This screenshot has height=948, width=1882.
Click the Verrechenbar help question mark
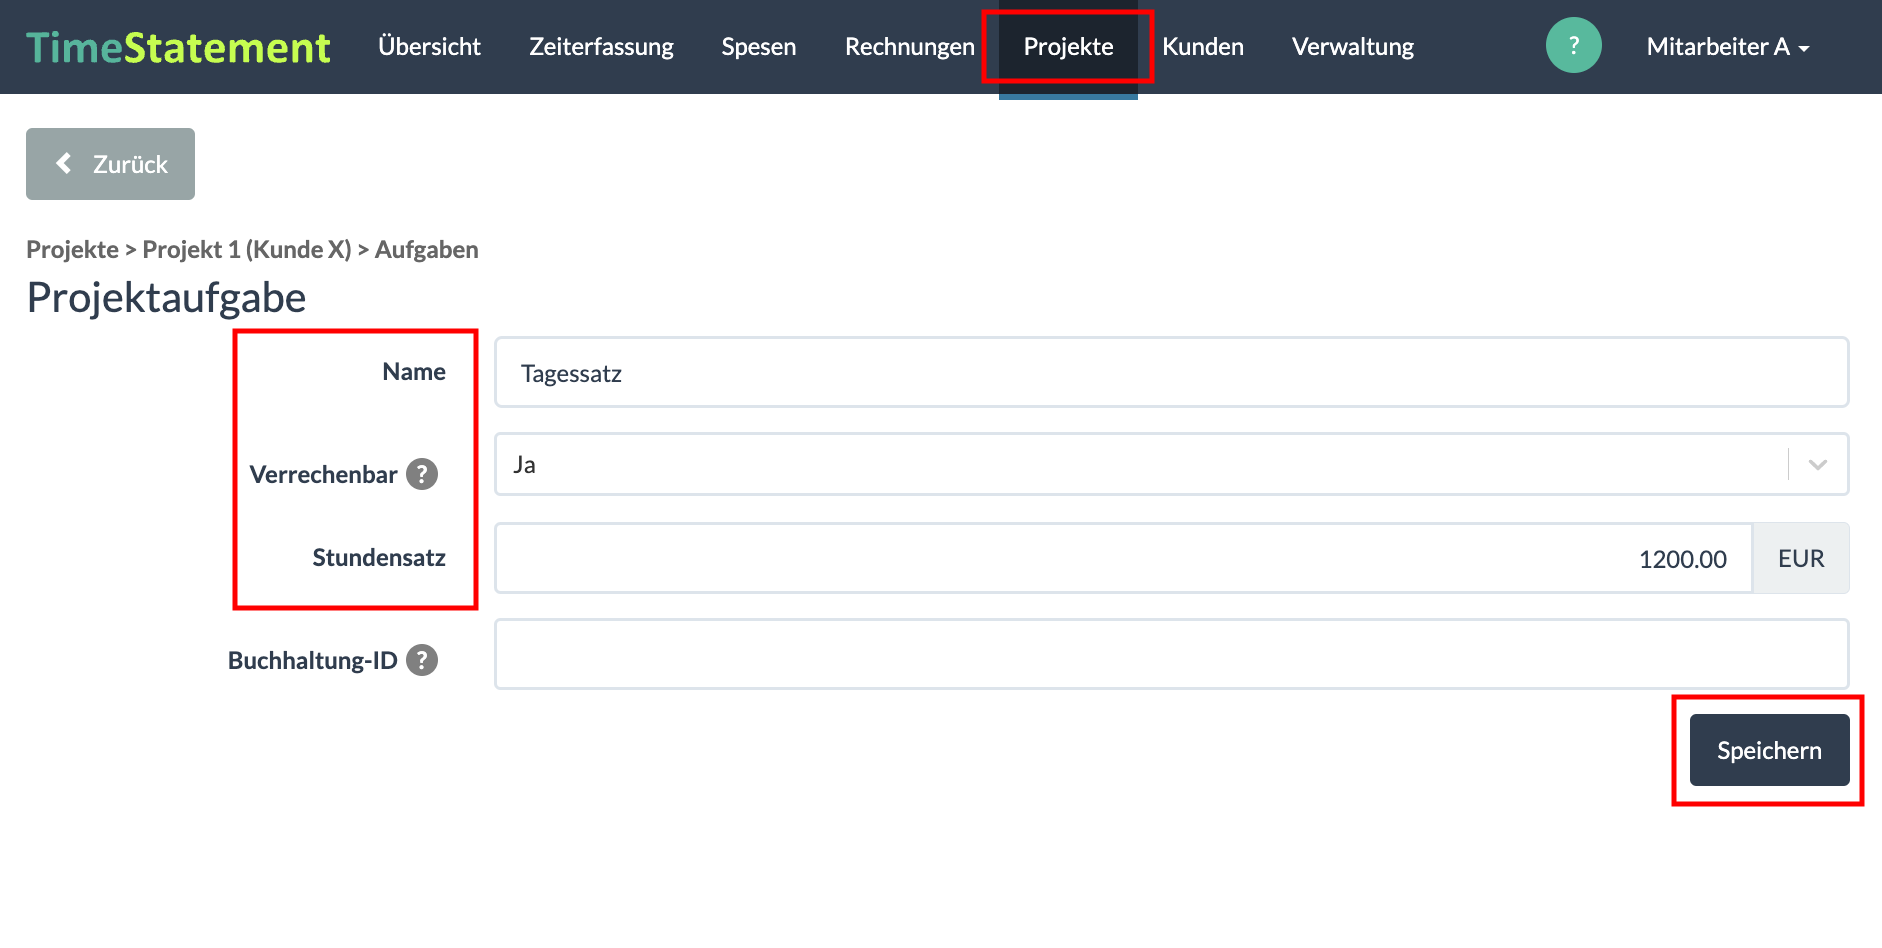(422, 474)
